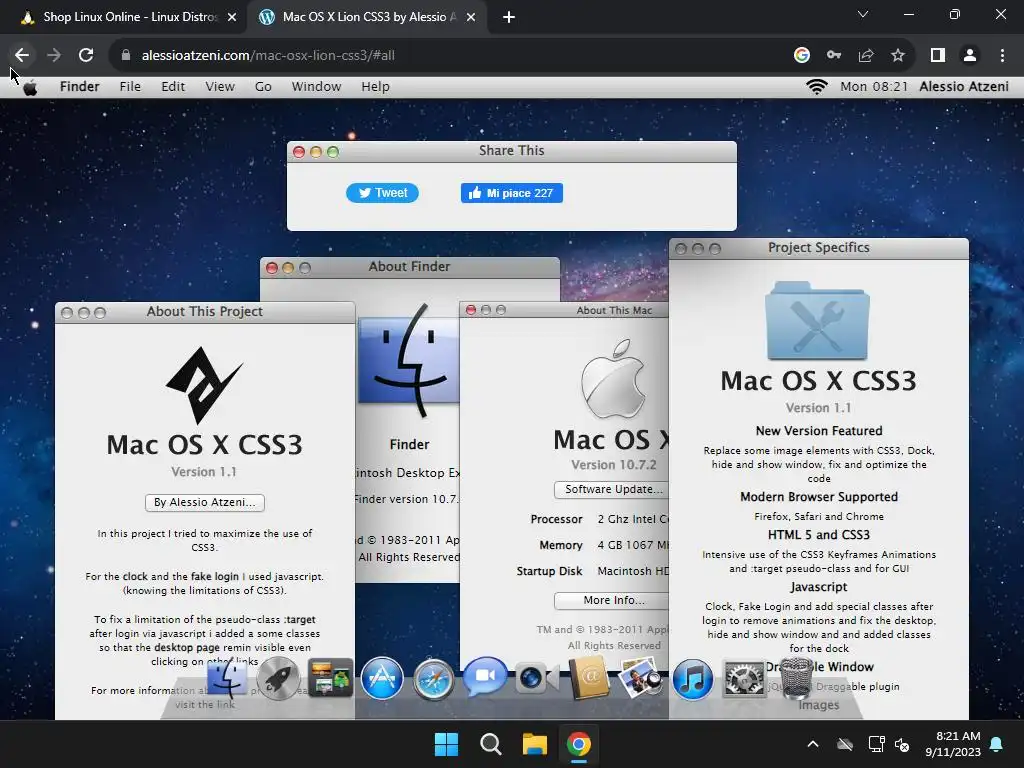
Task: Open Chrome side panel
Action: pos(938,56)
